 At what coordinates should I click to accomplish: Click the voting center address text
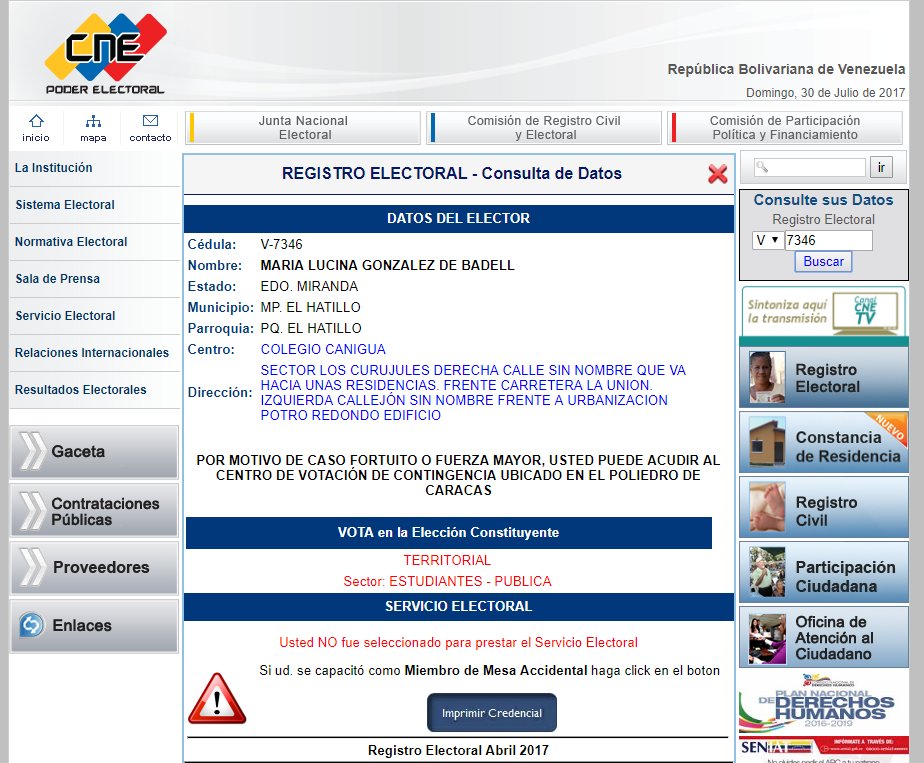pos(473,393)
